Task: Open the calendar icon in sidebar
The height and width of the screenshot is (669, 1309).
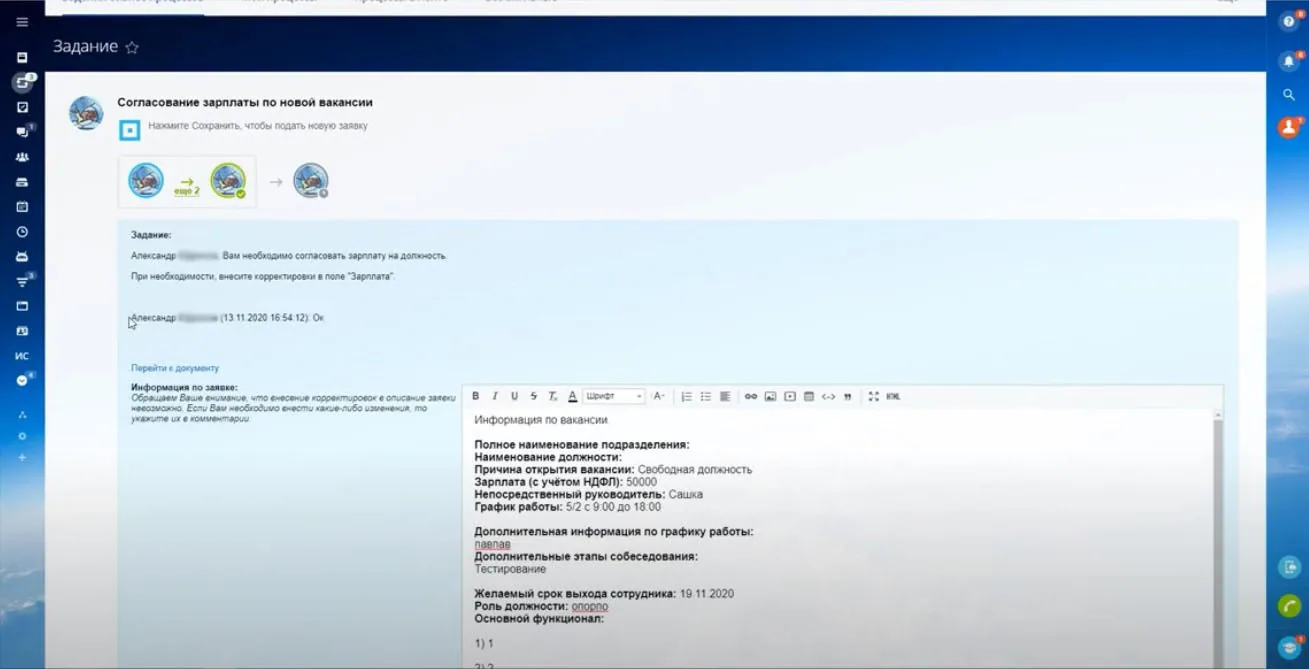Action: point(22,206)
